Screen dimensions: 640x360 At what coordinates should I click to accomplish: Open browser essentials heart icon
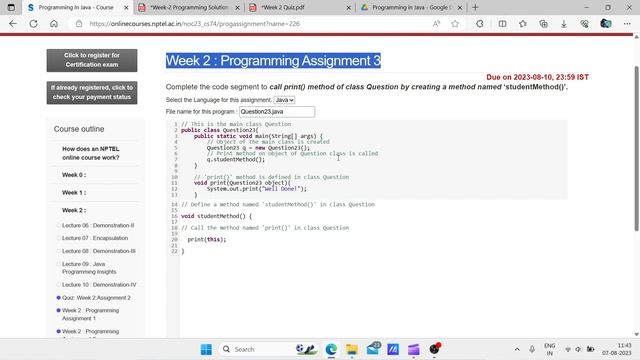click(584, 24)
